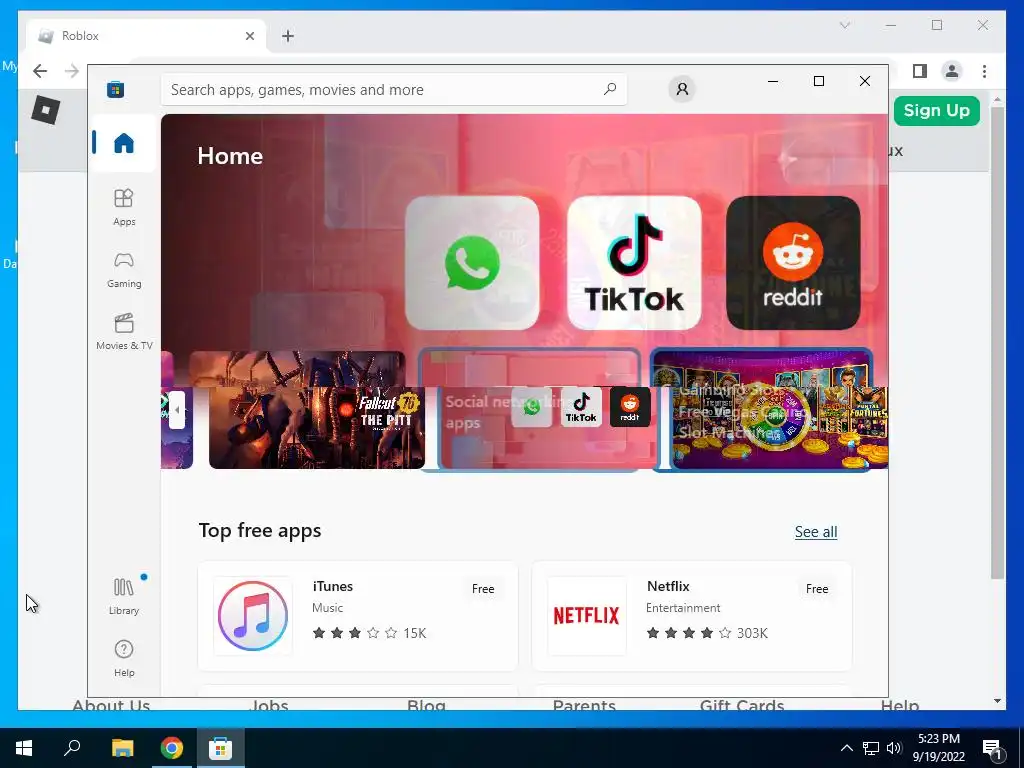Click the large WhatsApp app tile
Screen dimensions: 1024x768
tap(472, 263)
